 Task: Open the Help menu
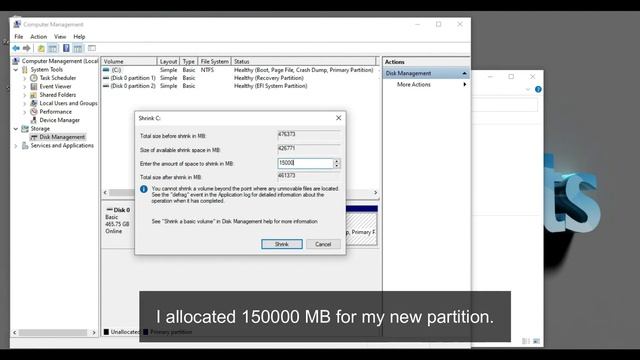click(79, 37)
